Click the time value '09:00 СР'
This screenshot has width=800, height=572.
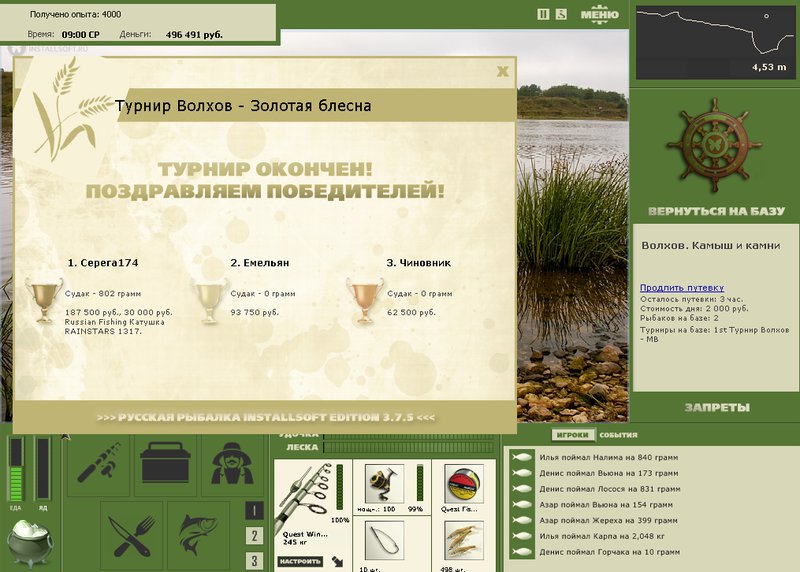tap(80, 35)
